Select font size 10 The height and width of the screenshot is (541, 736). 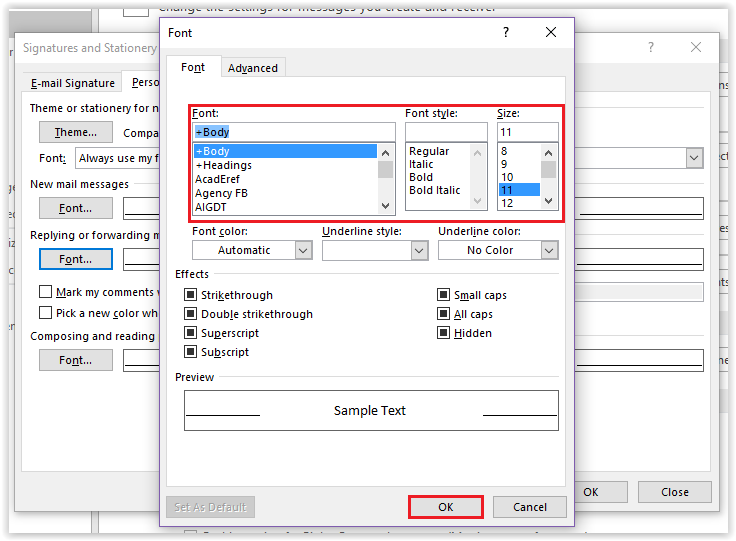[519, 177]
